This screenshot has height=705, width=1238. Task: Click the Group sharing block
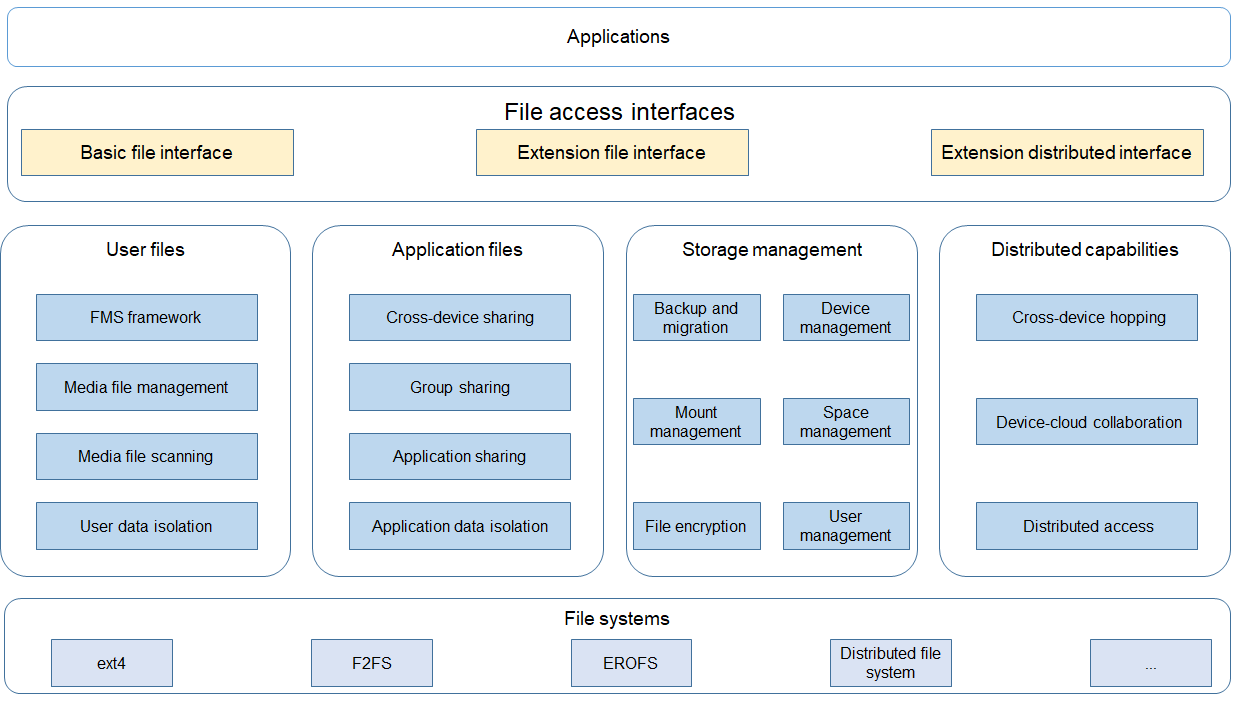coord(460,387)
